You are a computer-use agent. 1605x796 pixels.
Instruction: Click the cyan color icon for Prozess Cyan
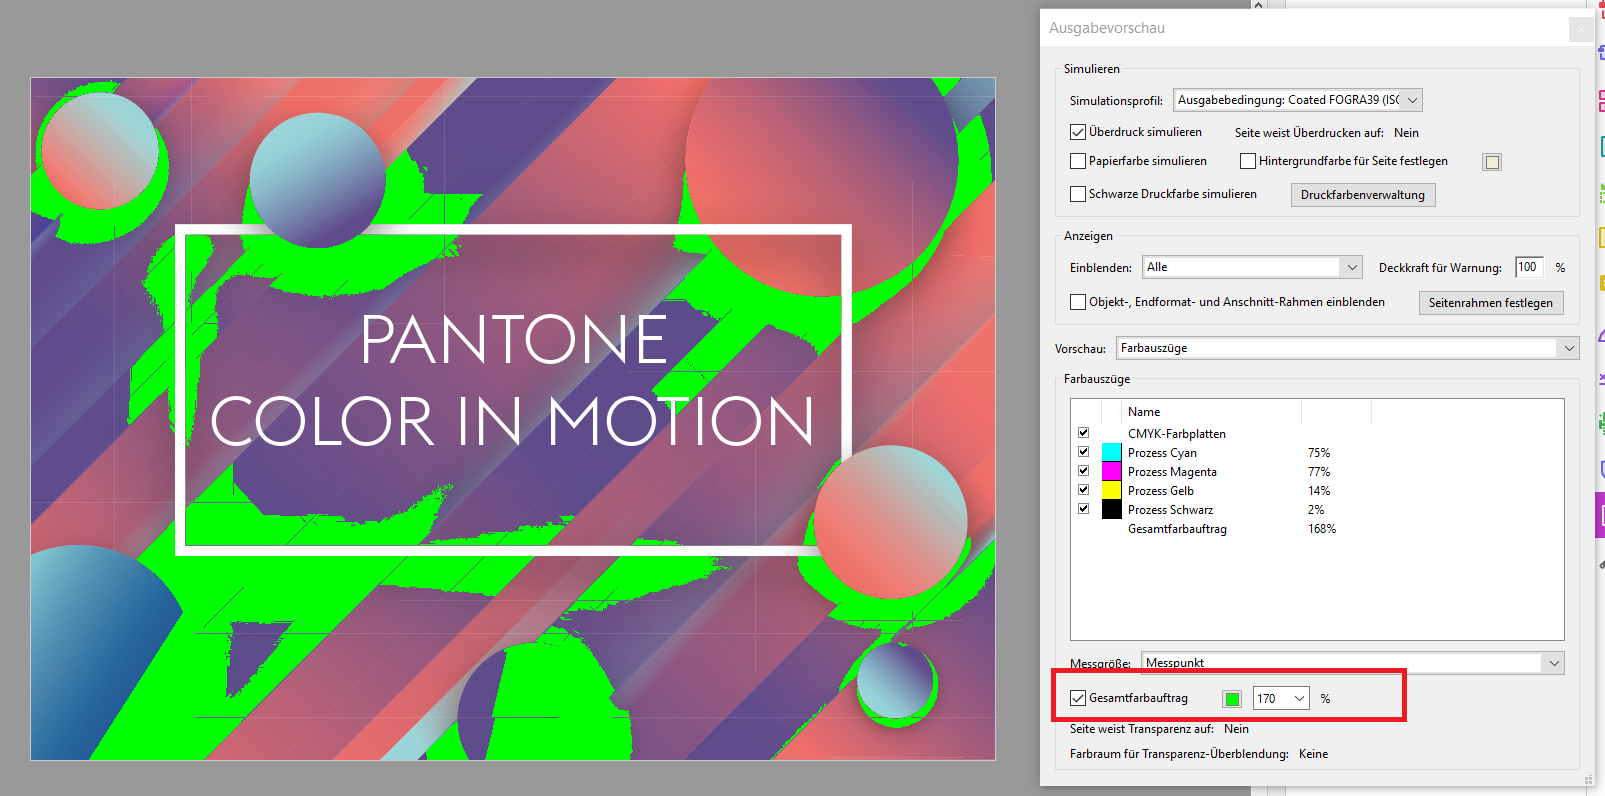click(1111, 453)
